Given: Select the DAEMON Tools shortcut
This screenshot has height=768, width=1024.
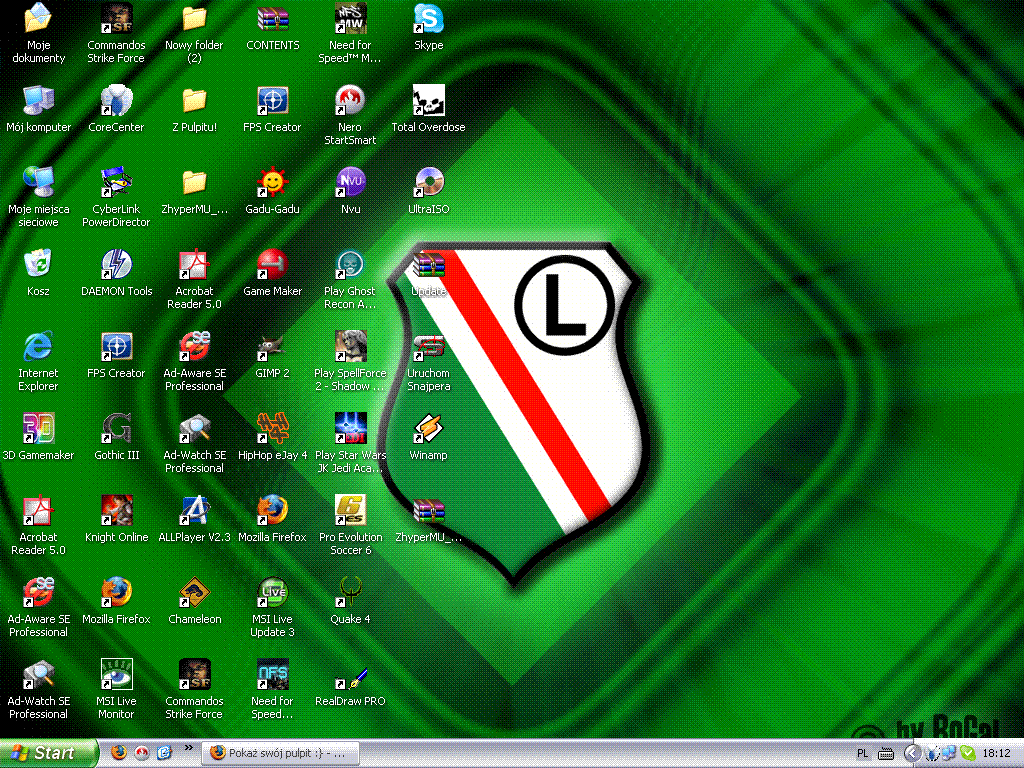Looking at the screenshot, I should pyautogui.click(x=117, y=266).
